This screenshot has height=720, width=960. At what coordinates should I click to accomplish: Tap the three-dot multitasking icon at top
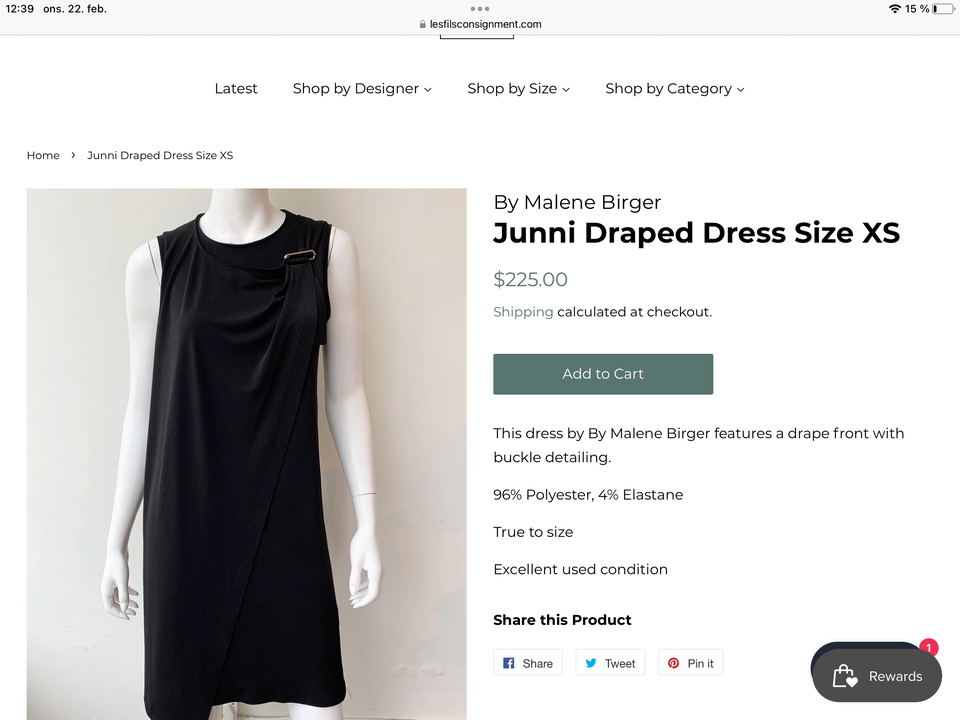click(480, 9)
